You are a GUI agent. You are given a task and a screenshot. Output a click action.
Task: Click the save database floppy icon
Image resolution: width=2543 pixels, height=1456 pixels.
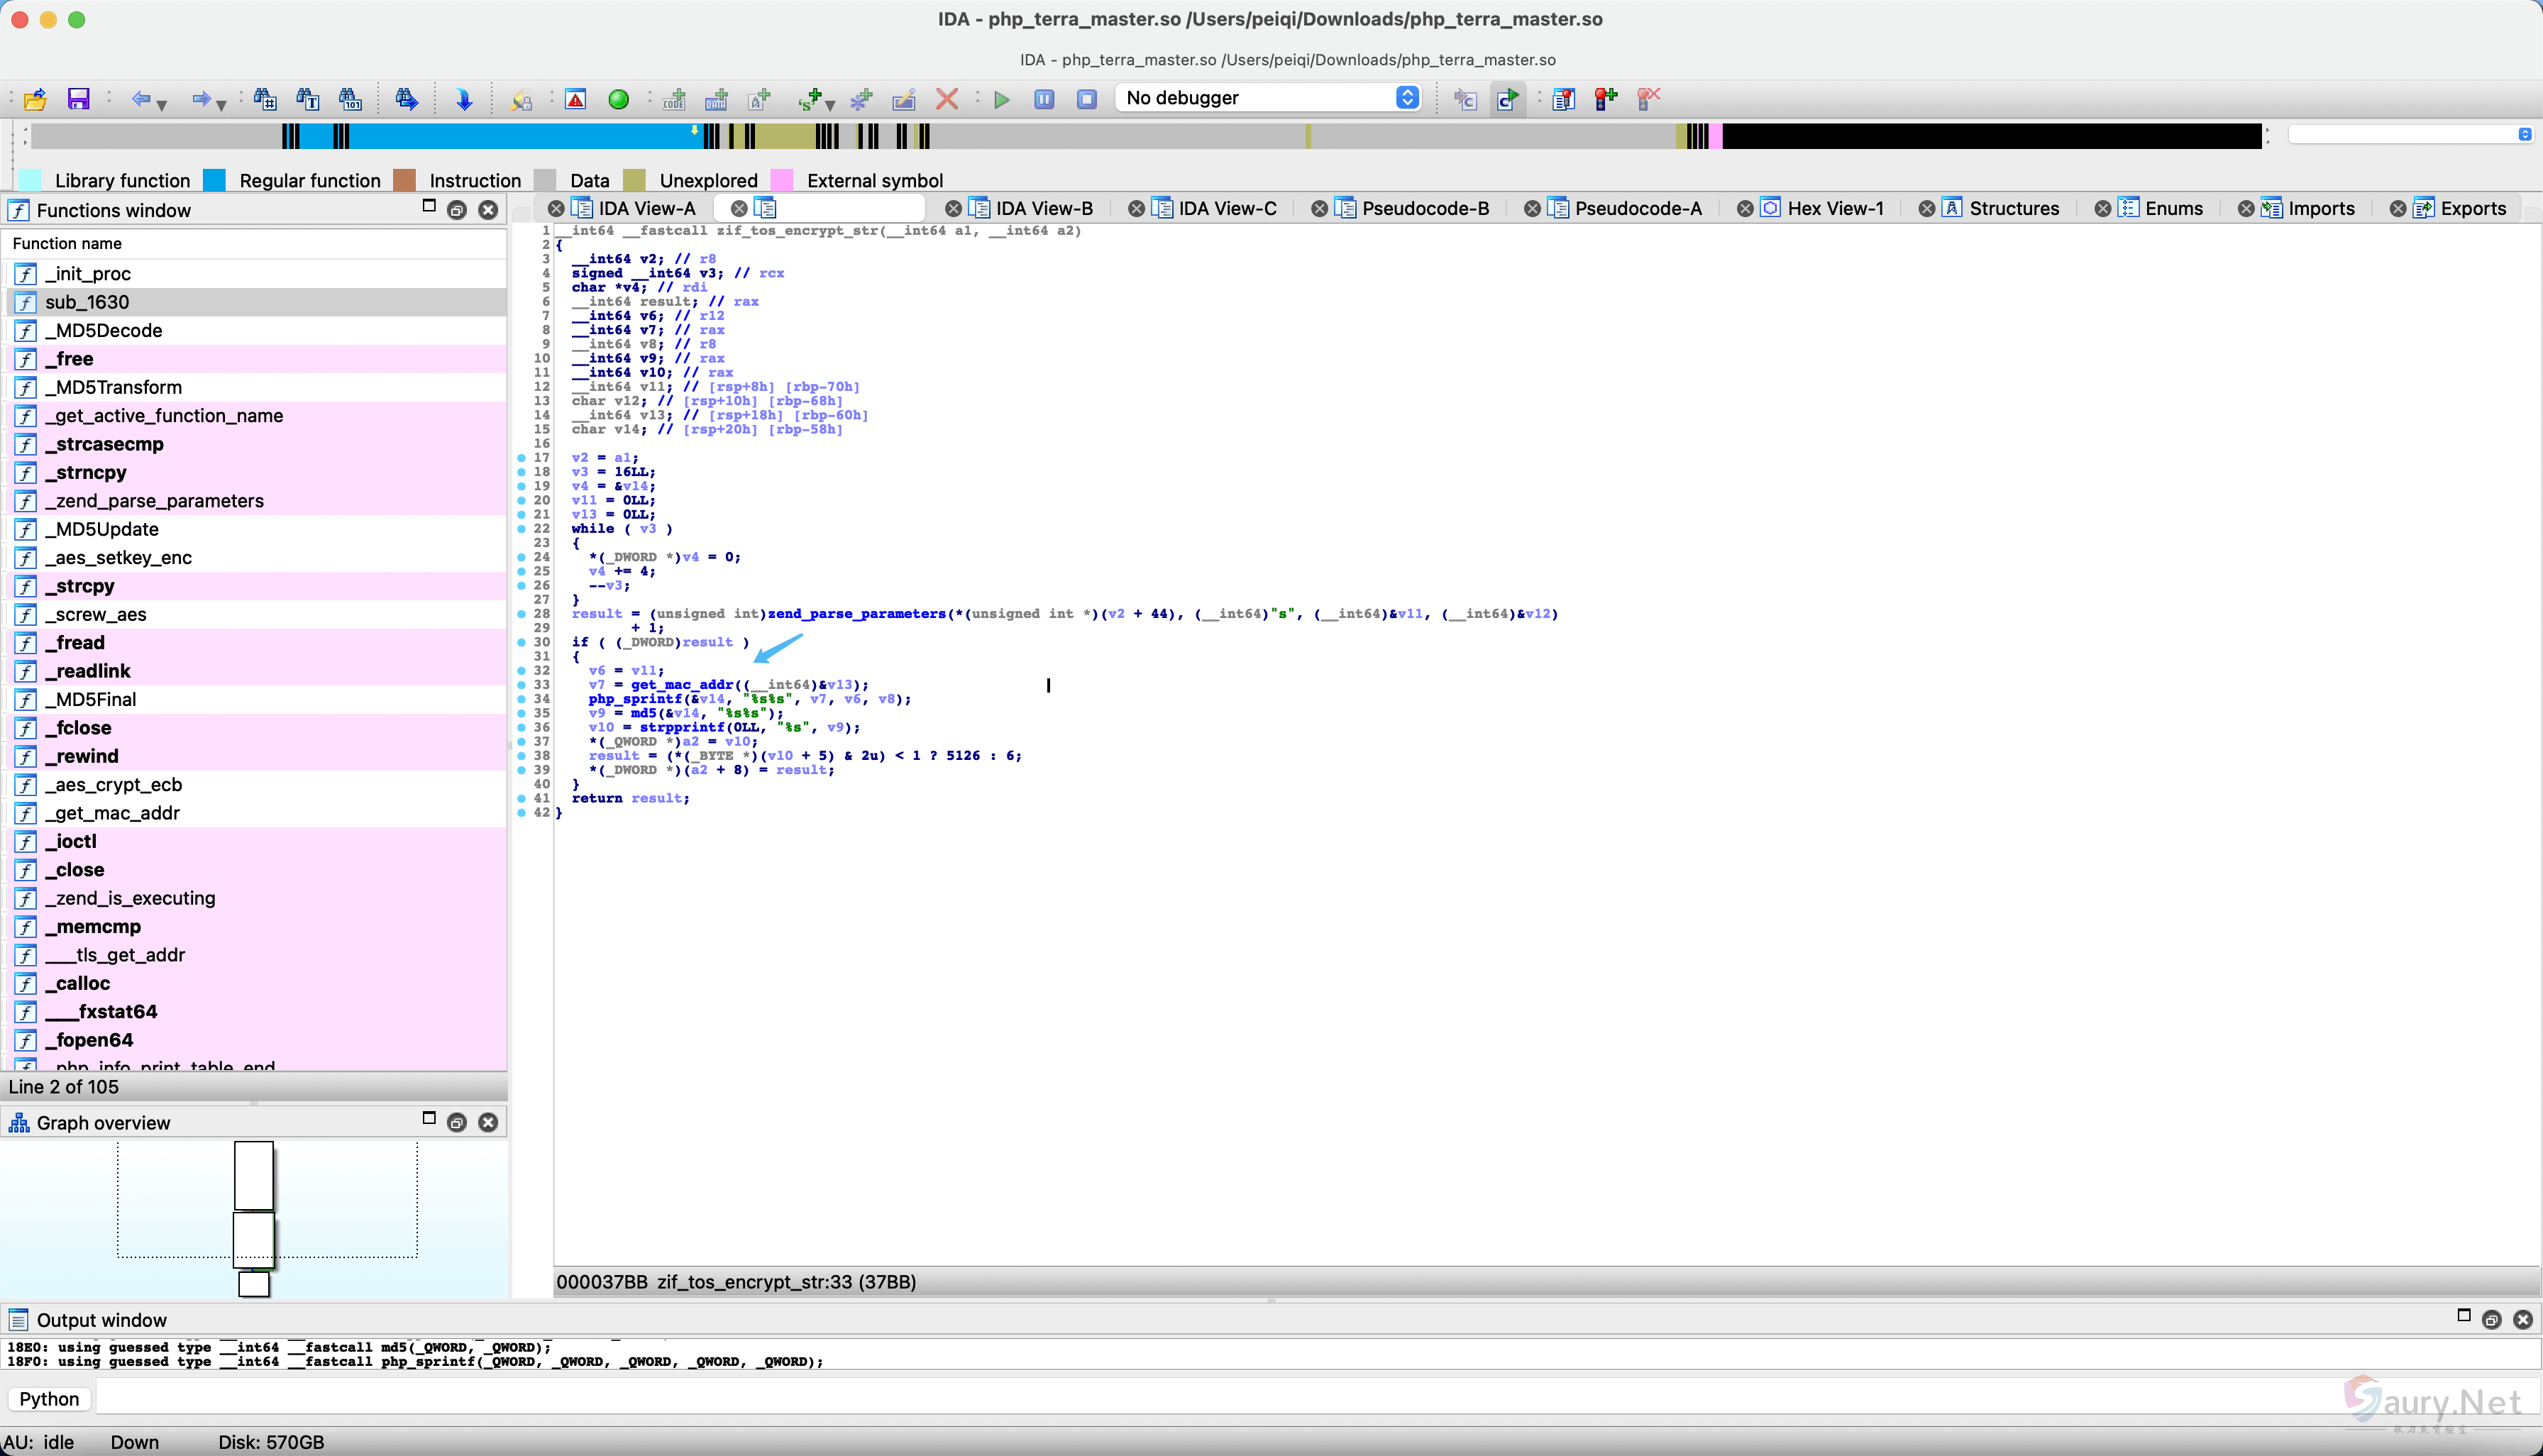pos(78,99)
